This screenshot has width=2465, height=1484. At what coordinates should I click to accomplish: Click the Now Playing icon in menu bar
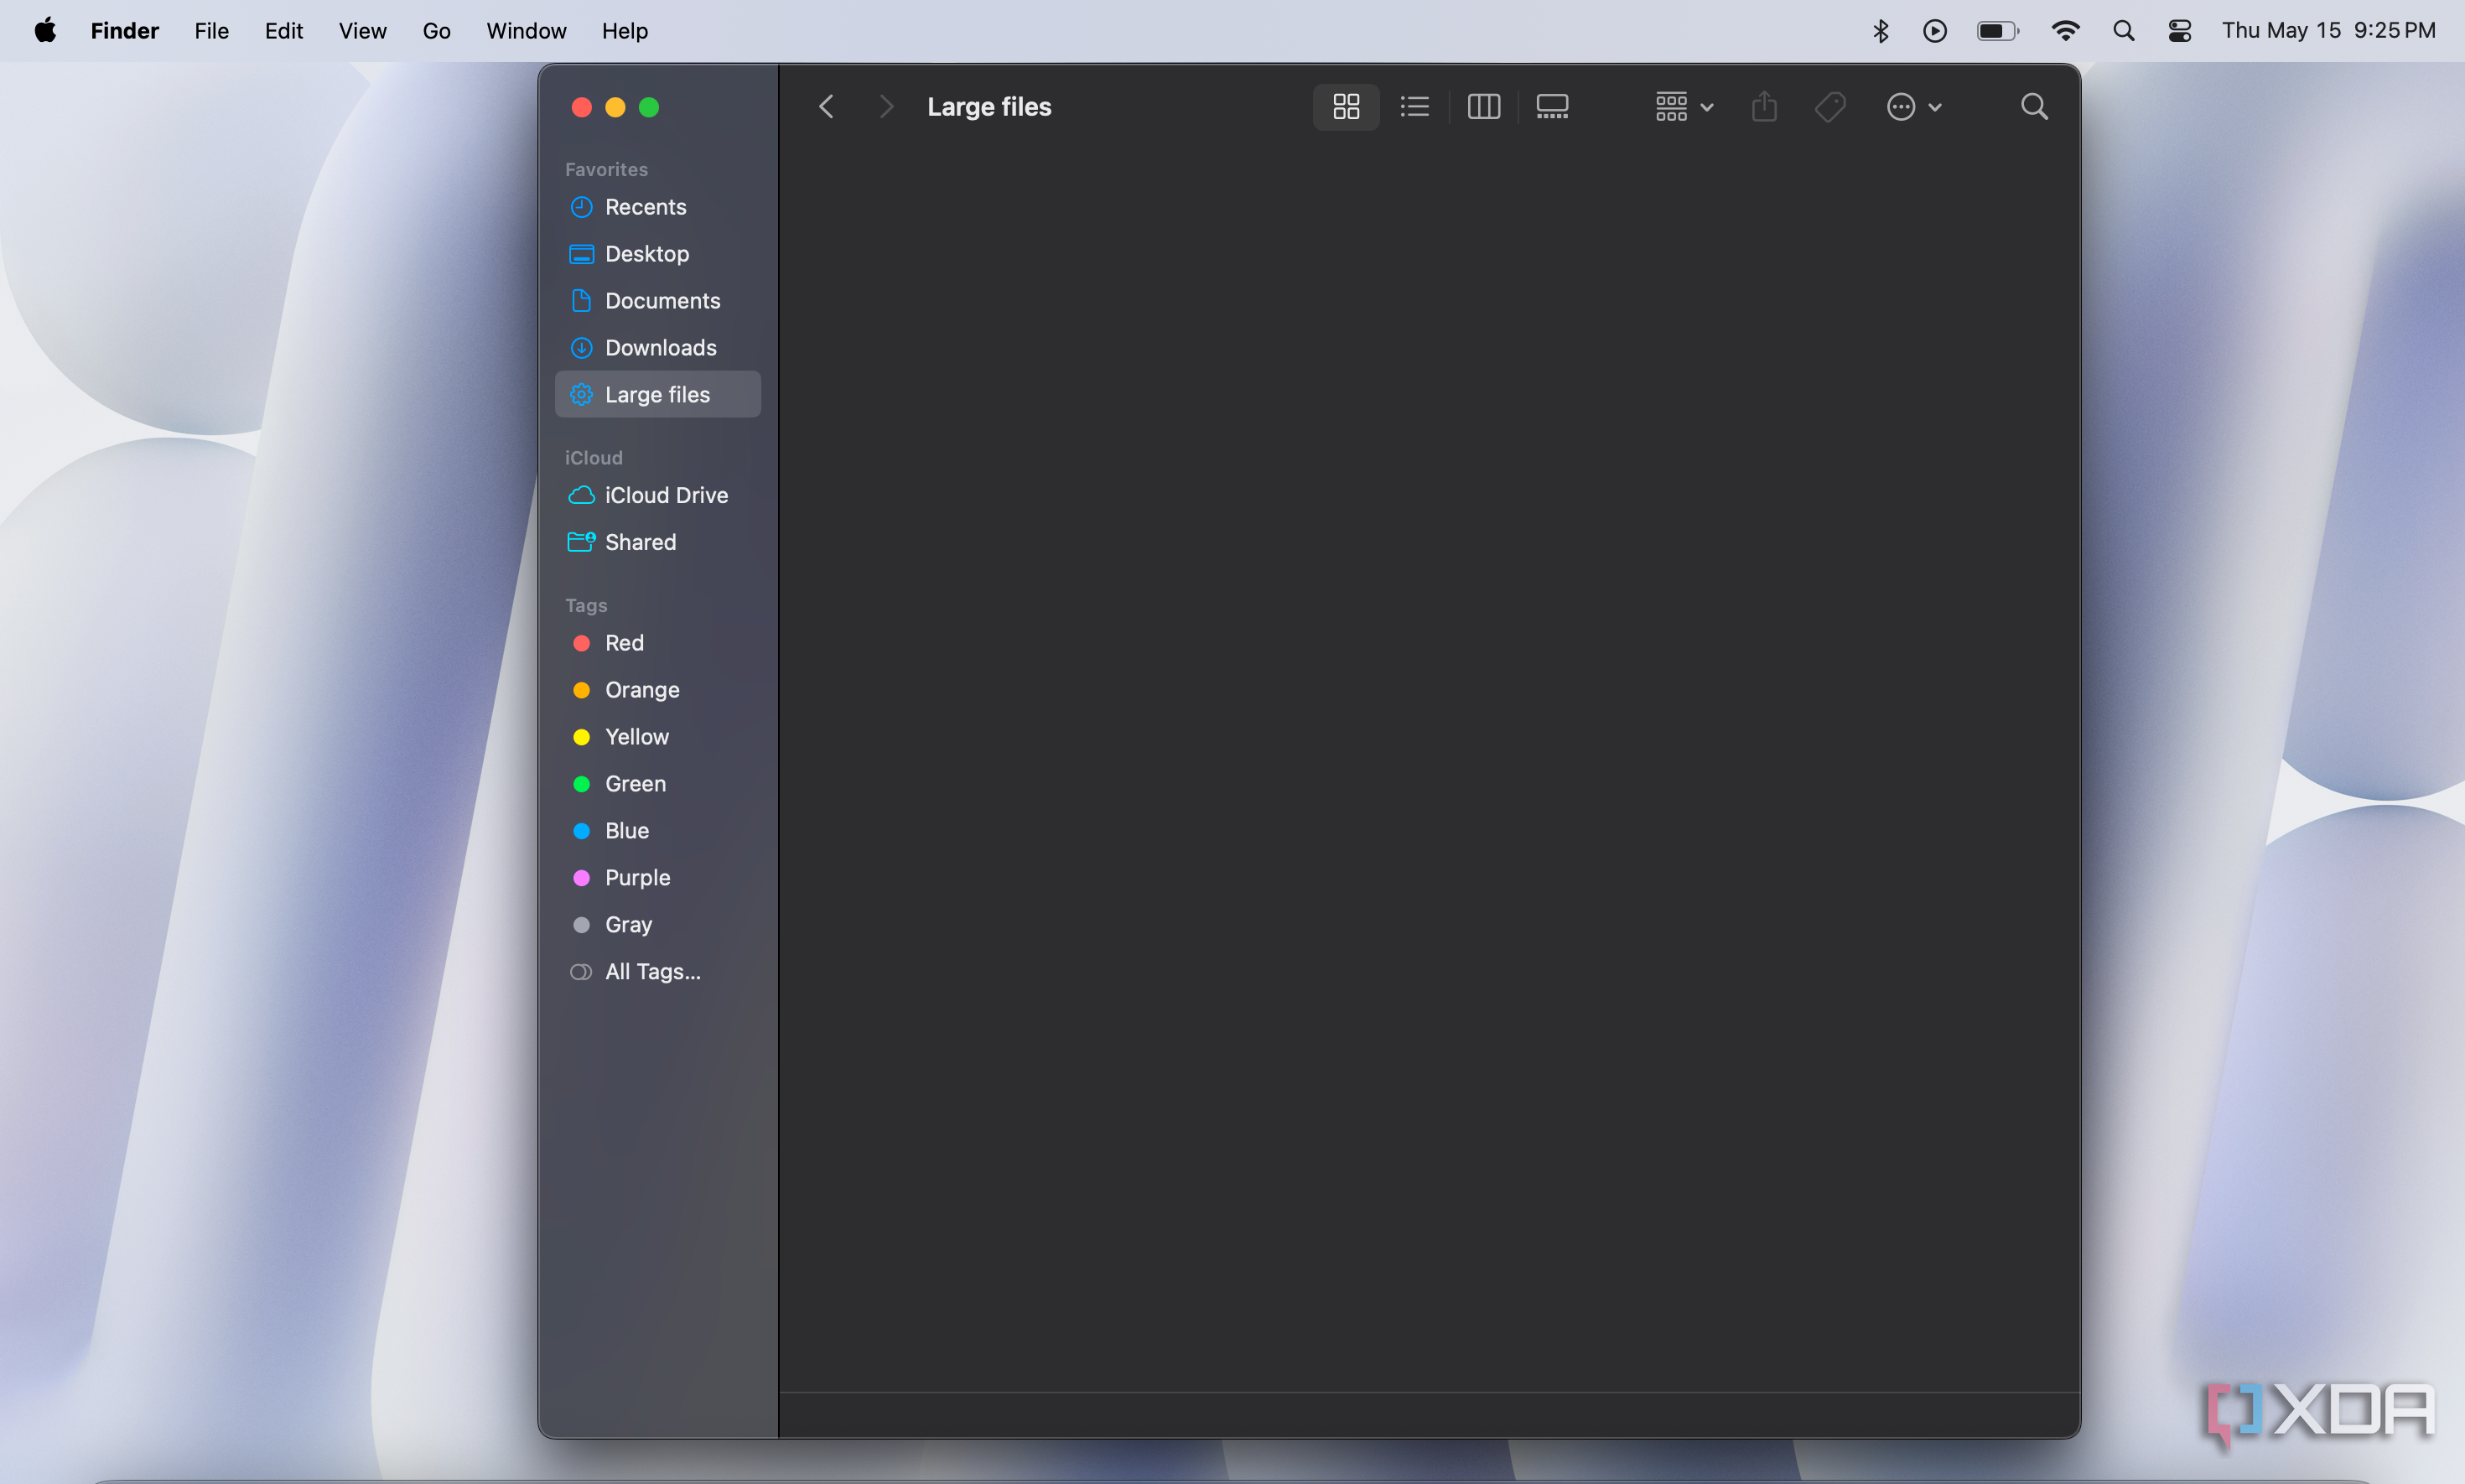tap(1935, 31)
